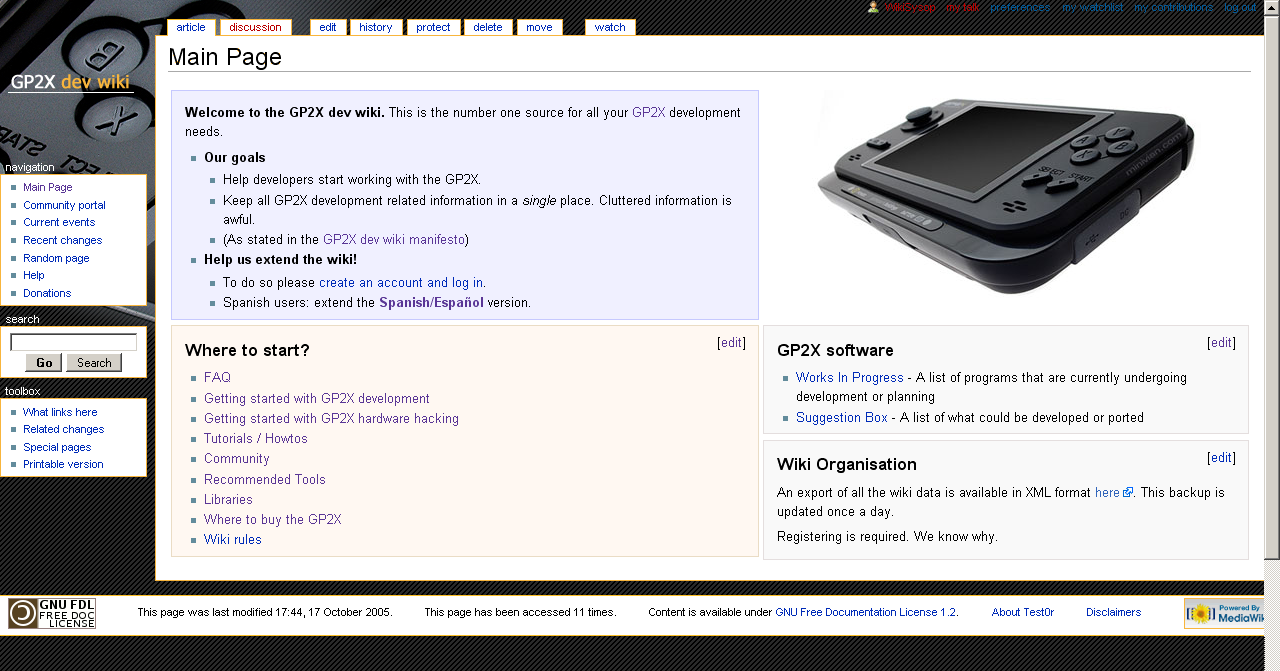Open the Spanish/Español version link
Screen dimensions: 1280x671
431,303
